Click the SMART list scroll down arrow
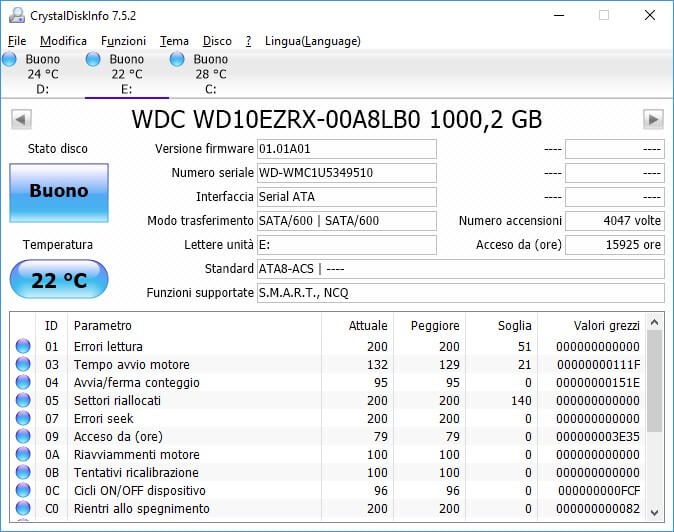The image size is (674, 532). point(655,512)
